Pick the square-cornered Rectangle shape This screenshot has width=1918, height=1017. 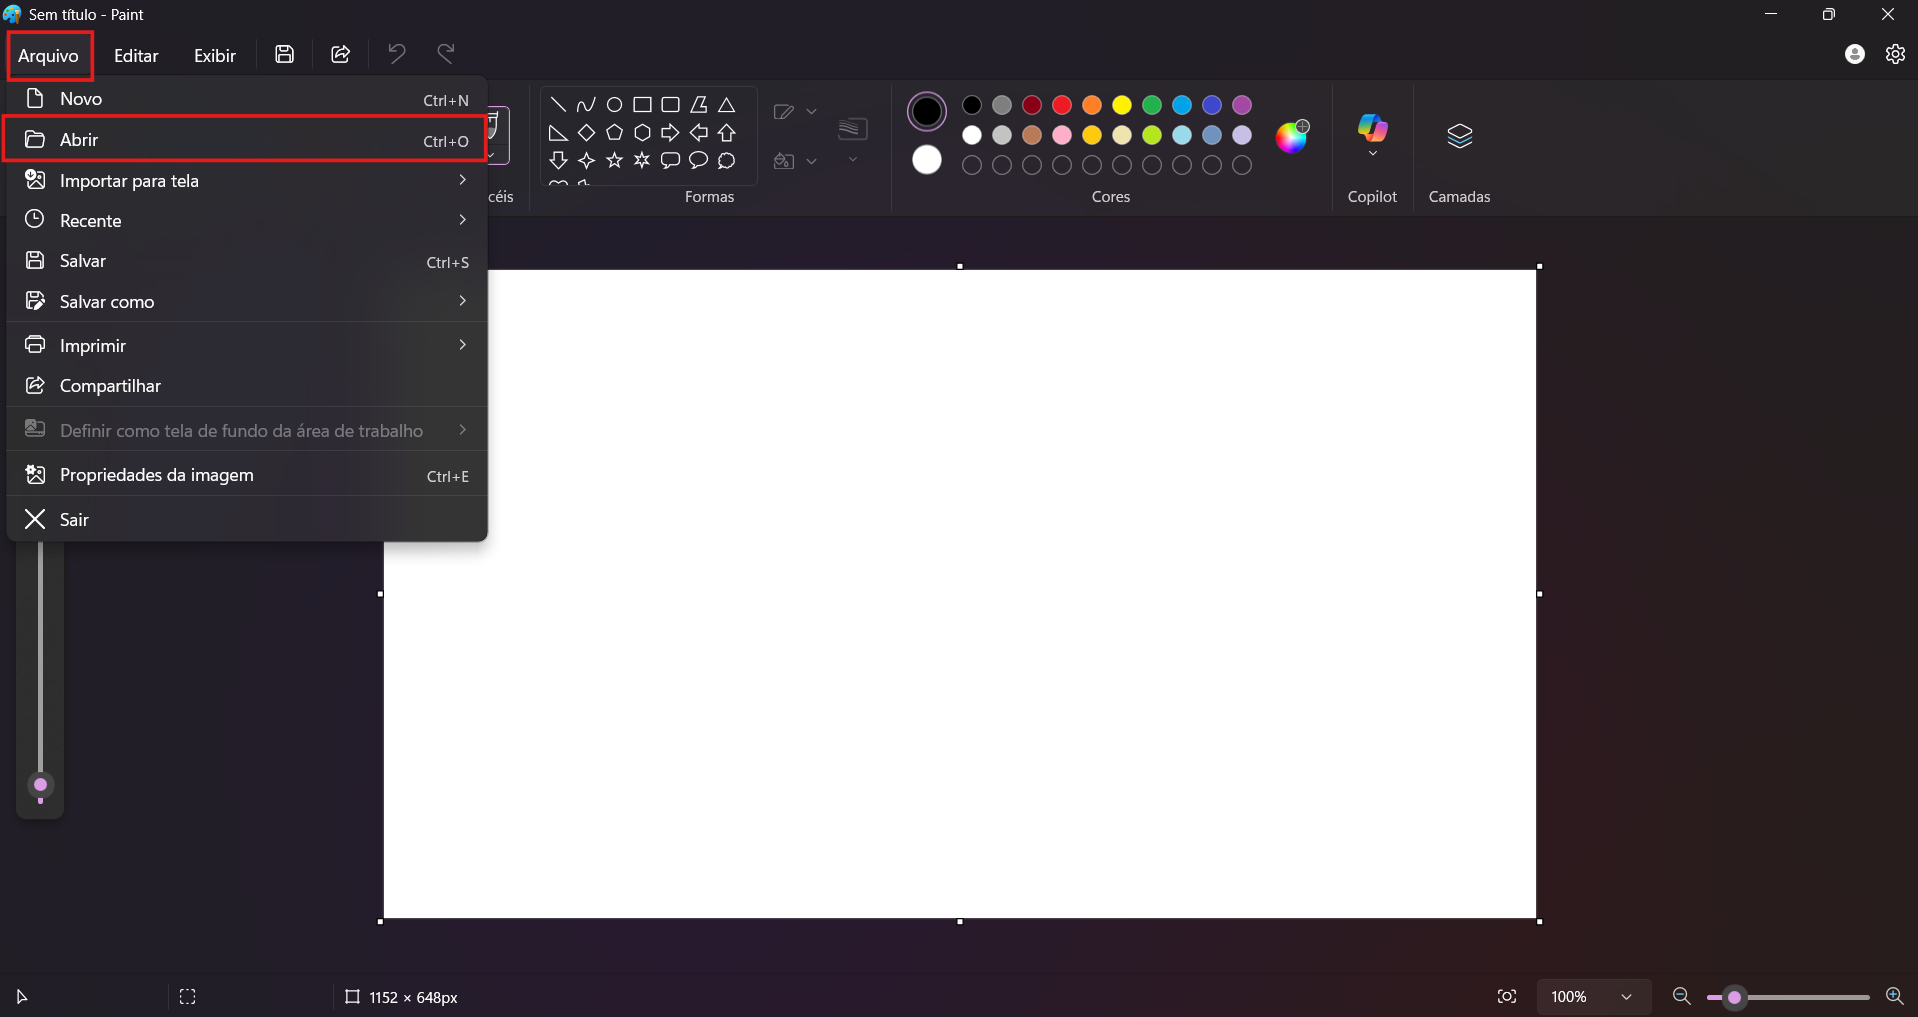[x=642, y=105]
